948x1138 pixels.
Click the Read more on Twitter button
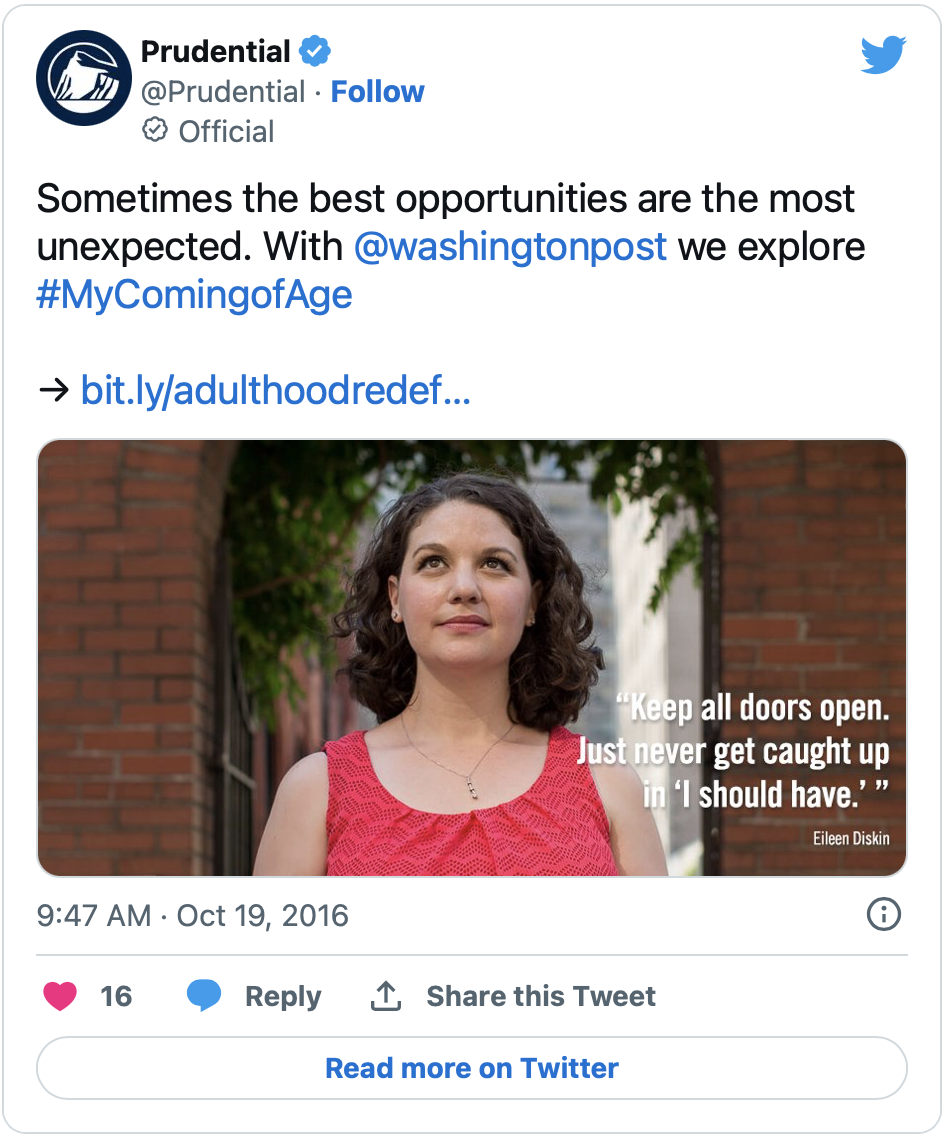click(x=472, y=1068)
